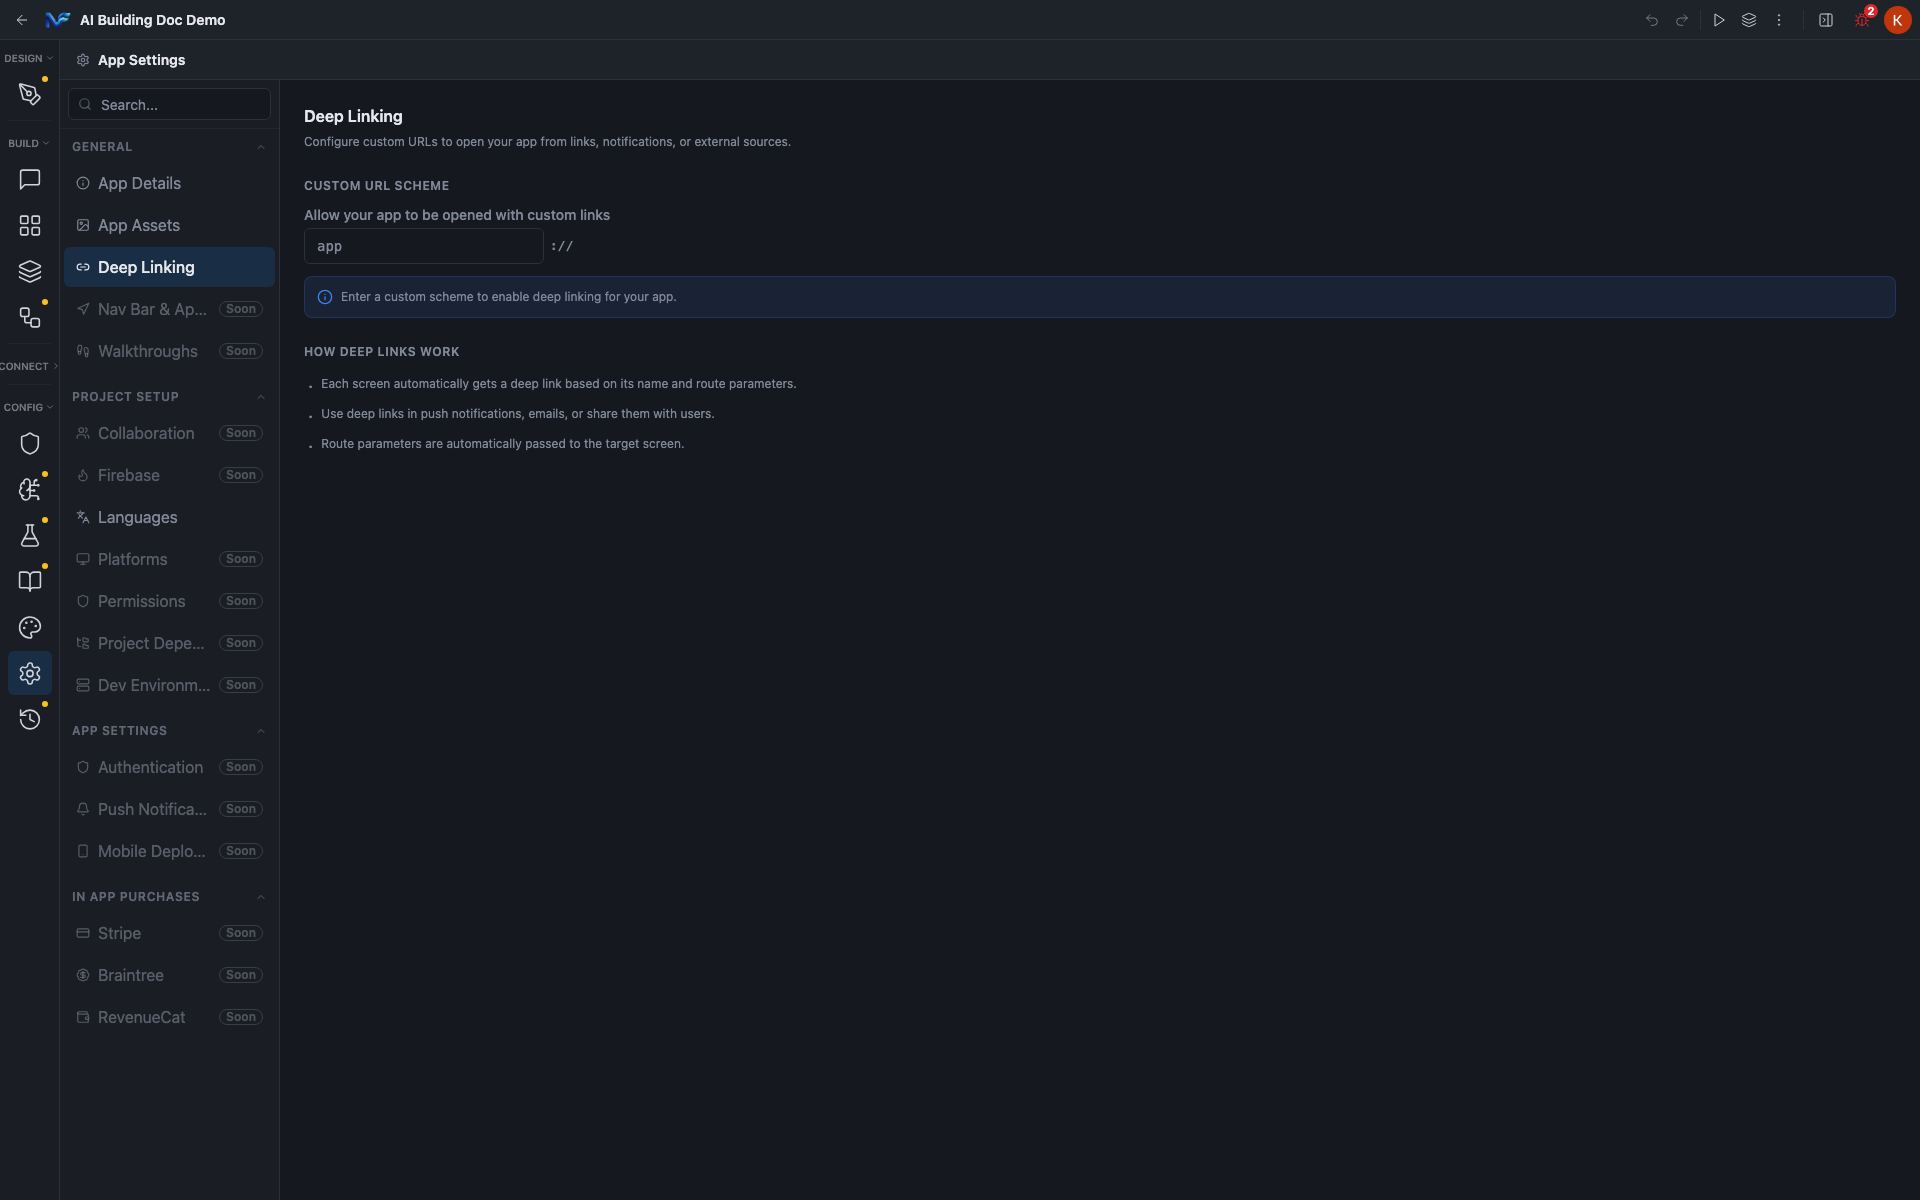Open the layers icon in the top bar
The image size is (1920, 1200).
[1749, 20]
